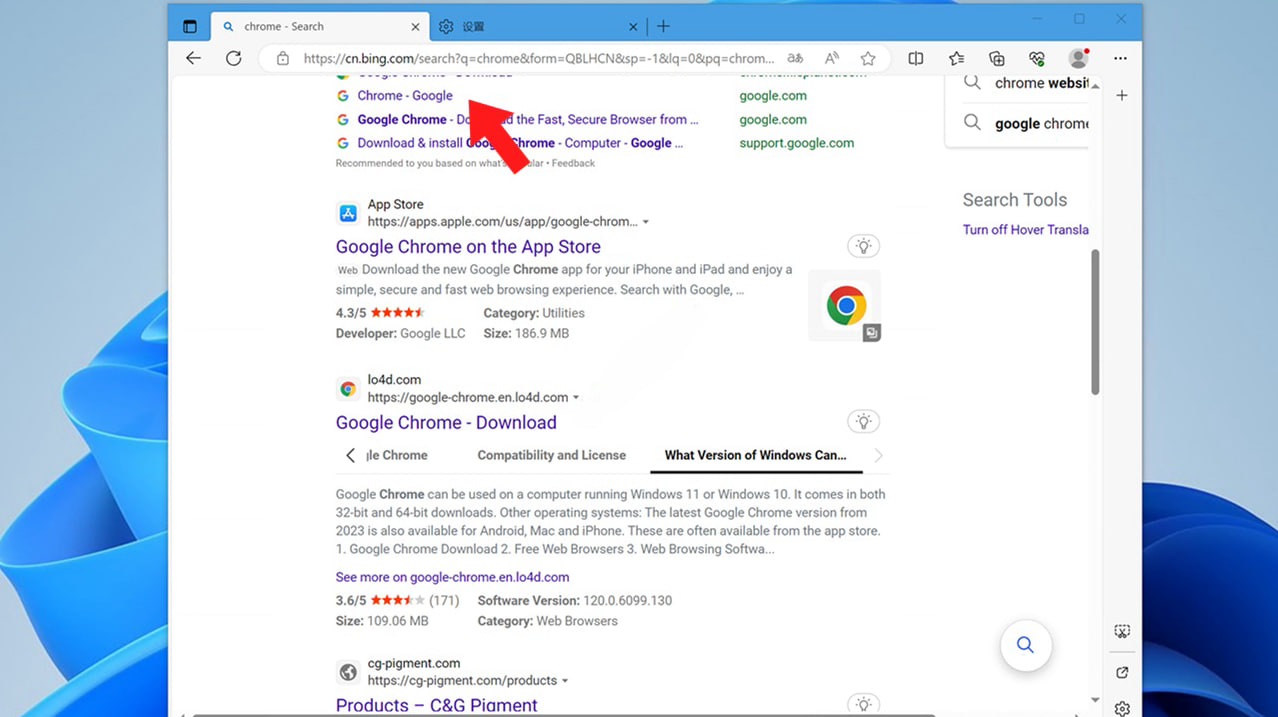Click the Read aloud icon in the address bar
The width and height of the screenshot is (1278, 717).
click(x=831, y=58)
